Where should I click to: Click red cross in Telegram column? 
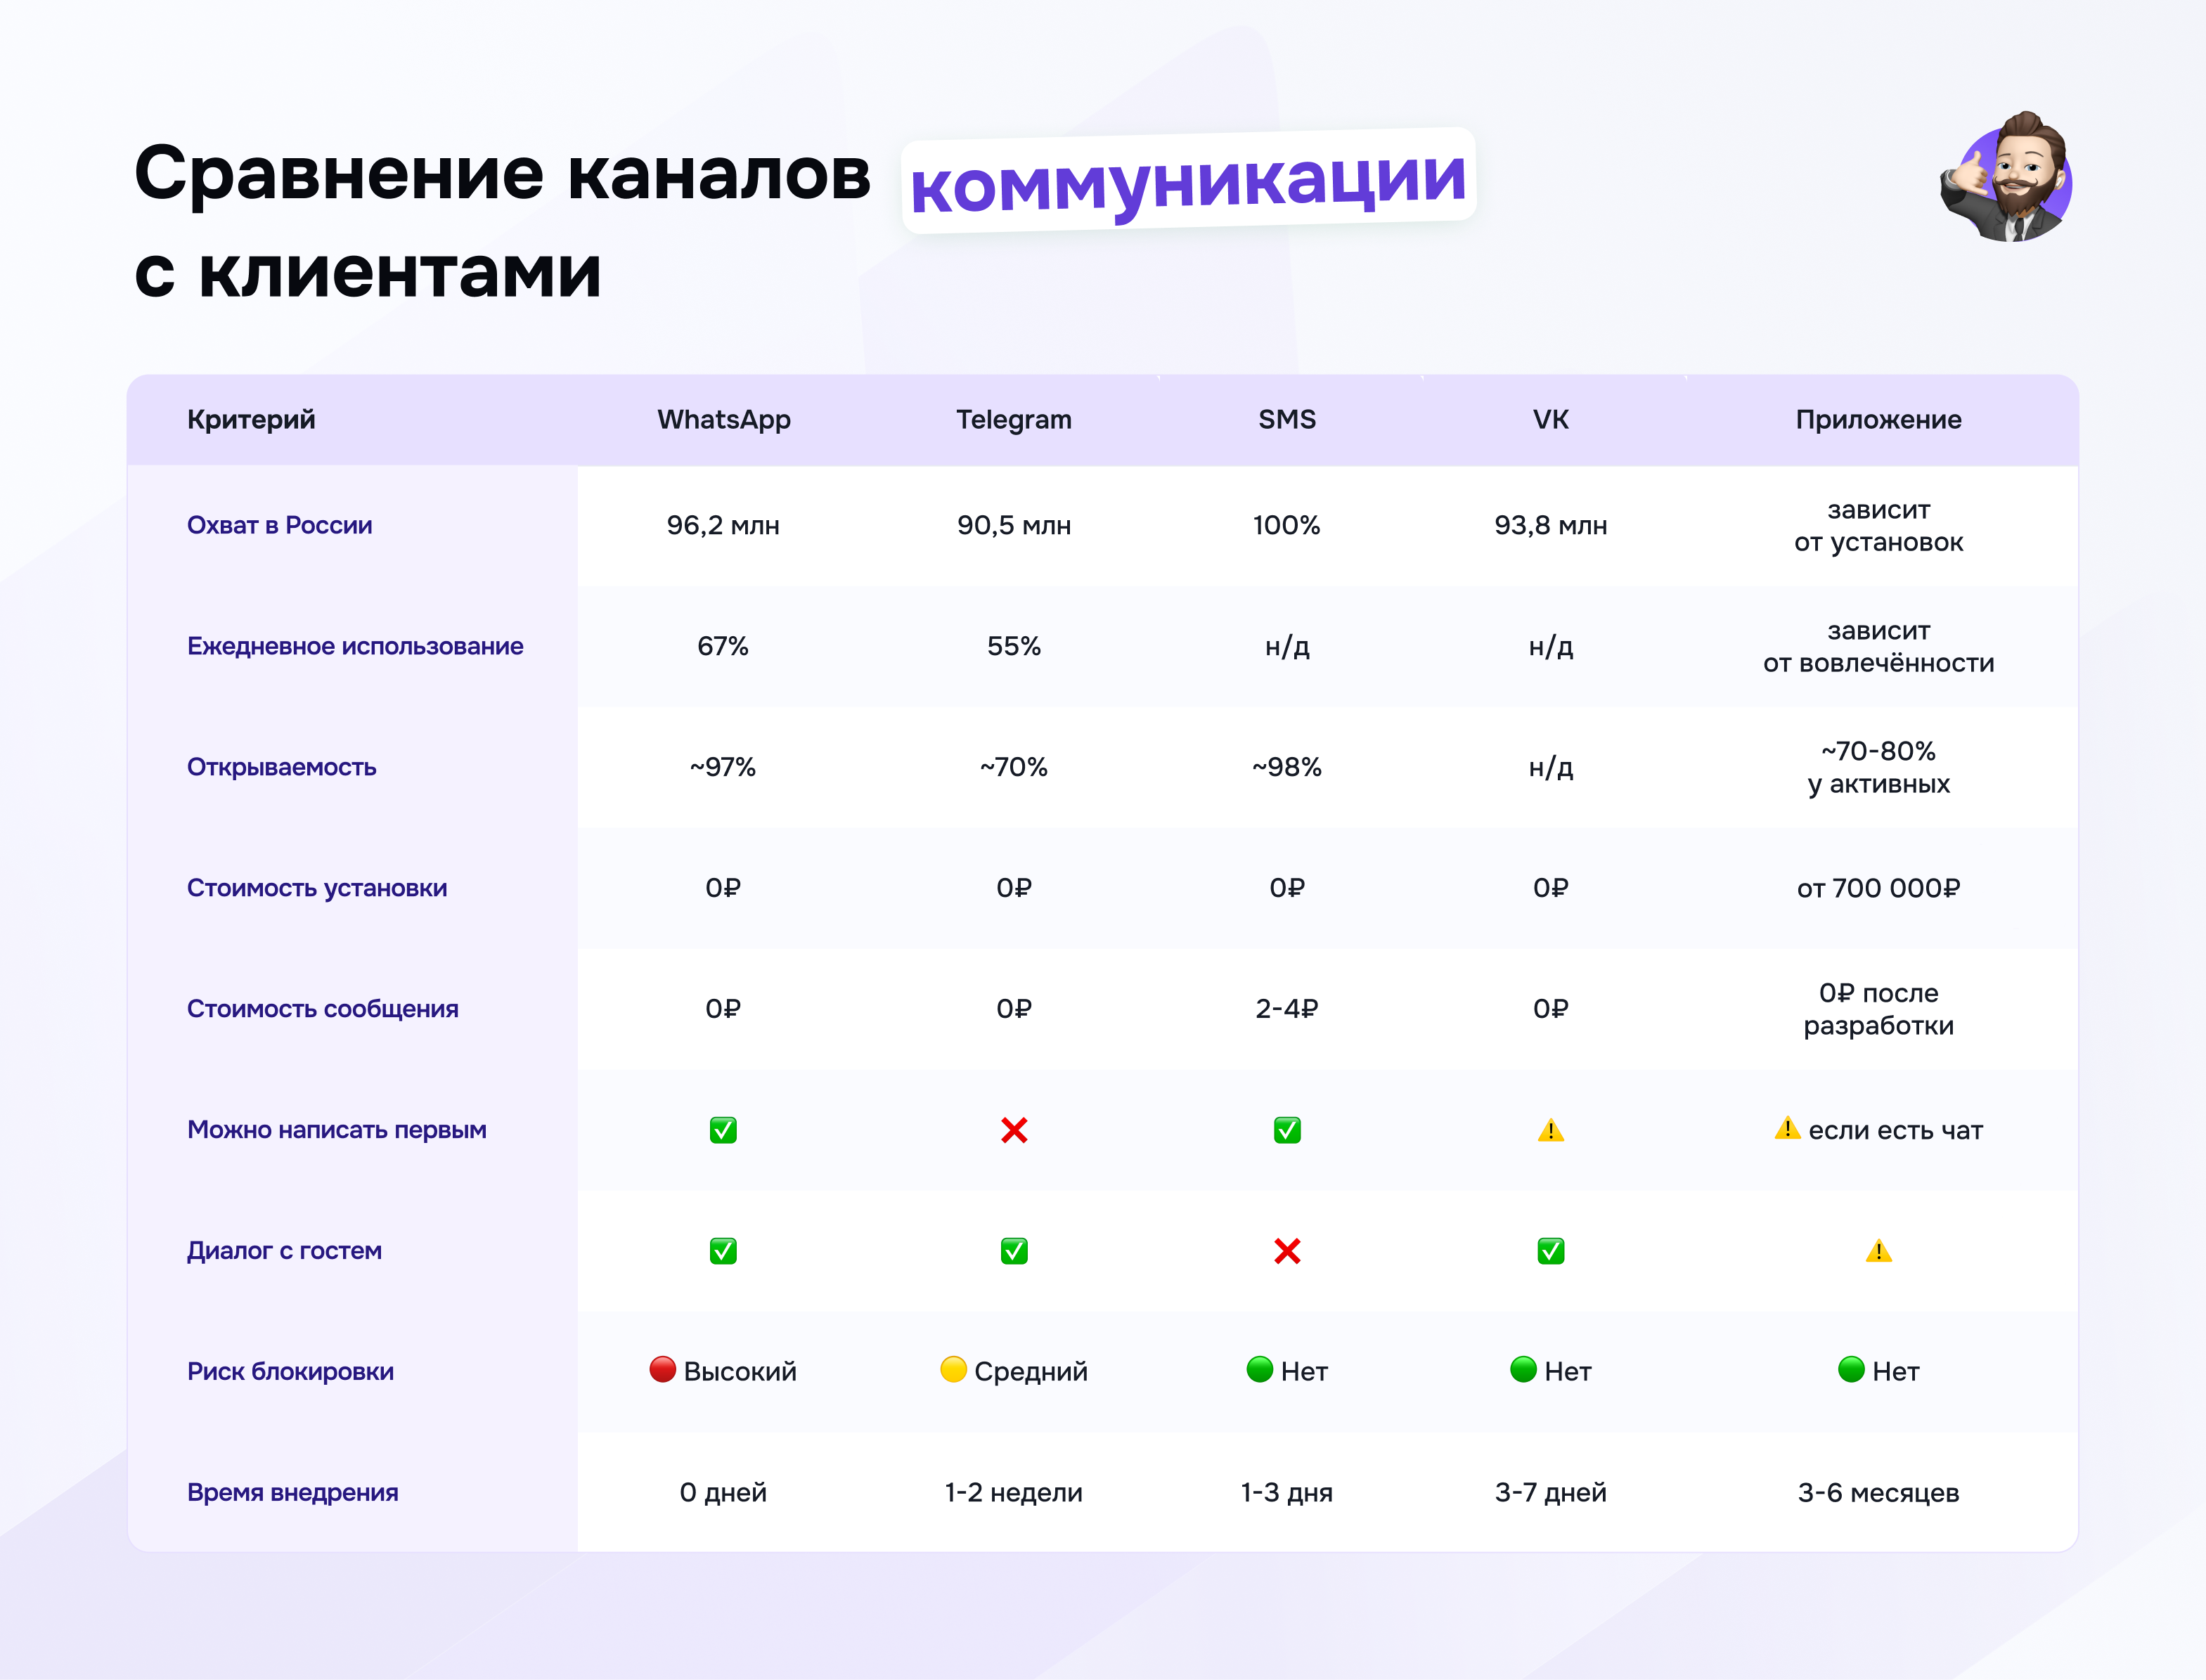coord(1014,1130)
